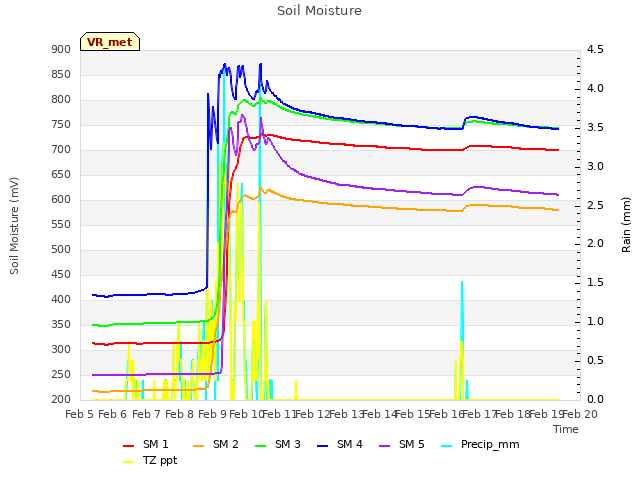Screen dimensions: 640x480
Task: Click the Feb 17 date tick
Action: 479,415
